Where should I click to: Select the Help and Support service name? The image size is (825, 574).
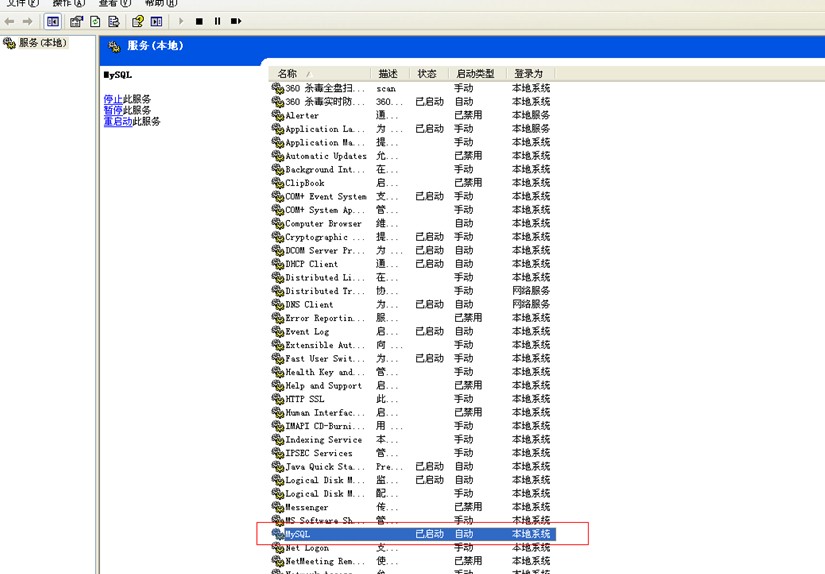click(x=324, y=385)
